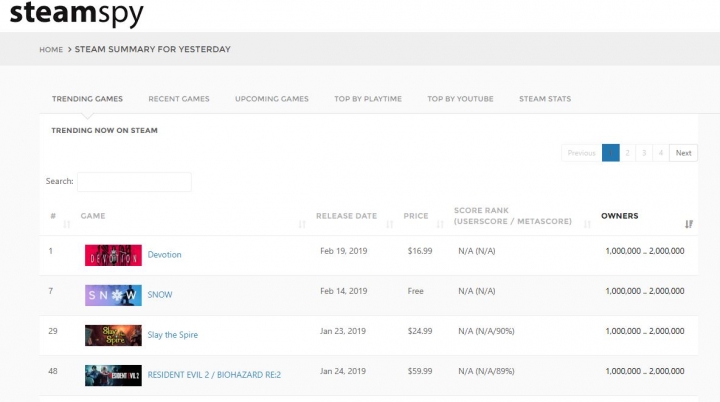
Task: Switch to the Upcoming Games tab
Action: [x=272, y=99]
